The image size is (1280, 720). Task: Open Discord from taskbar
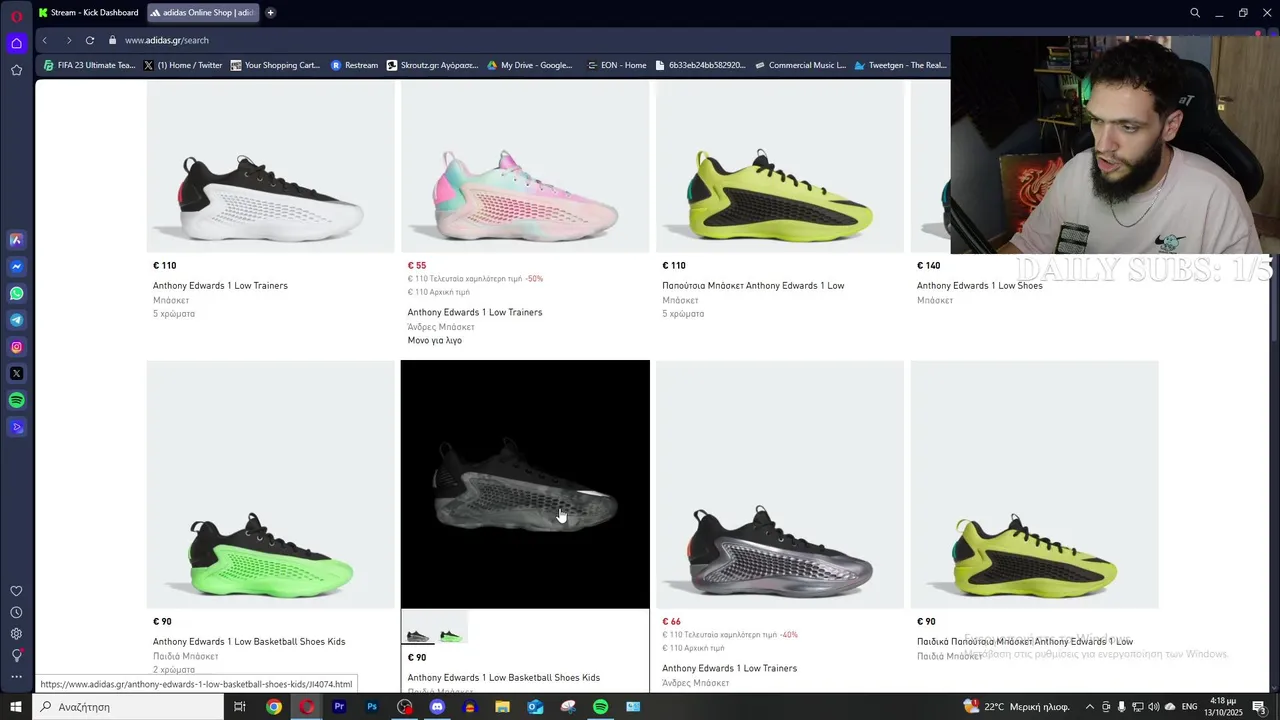tap(437, 707)
